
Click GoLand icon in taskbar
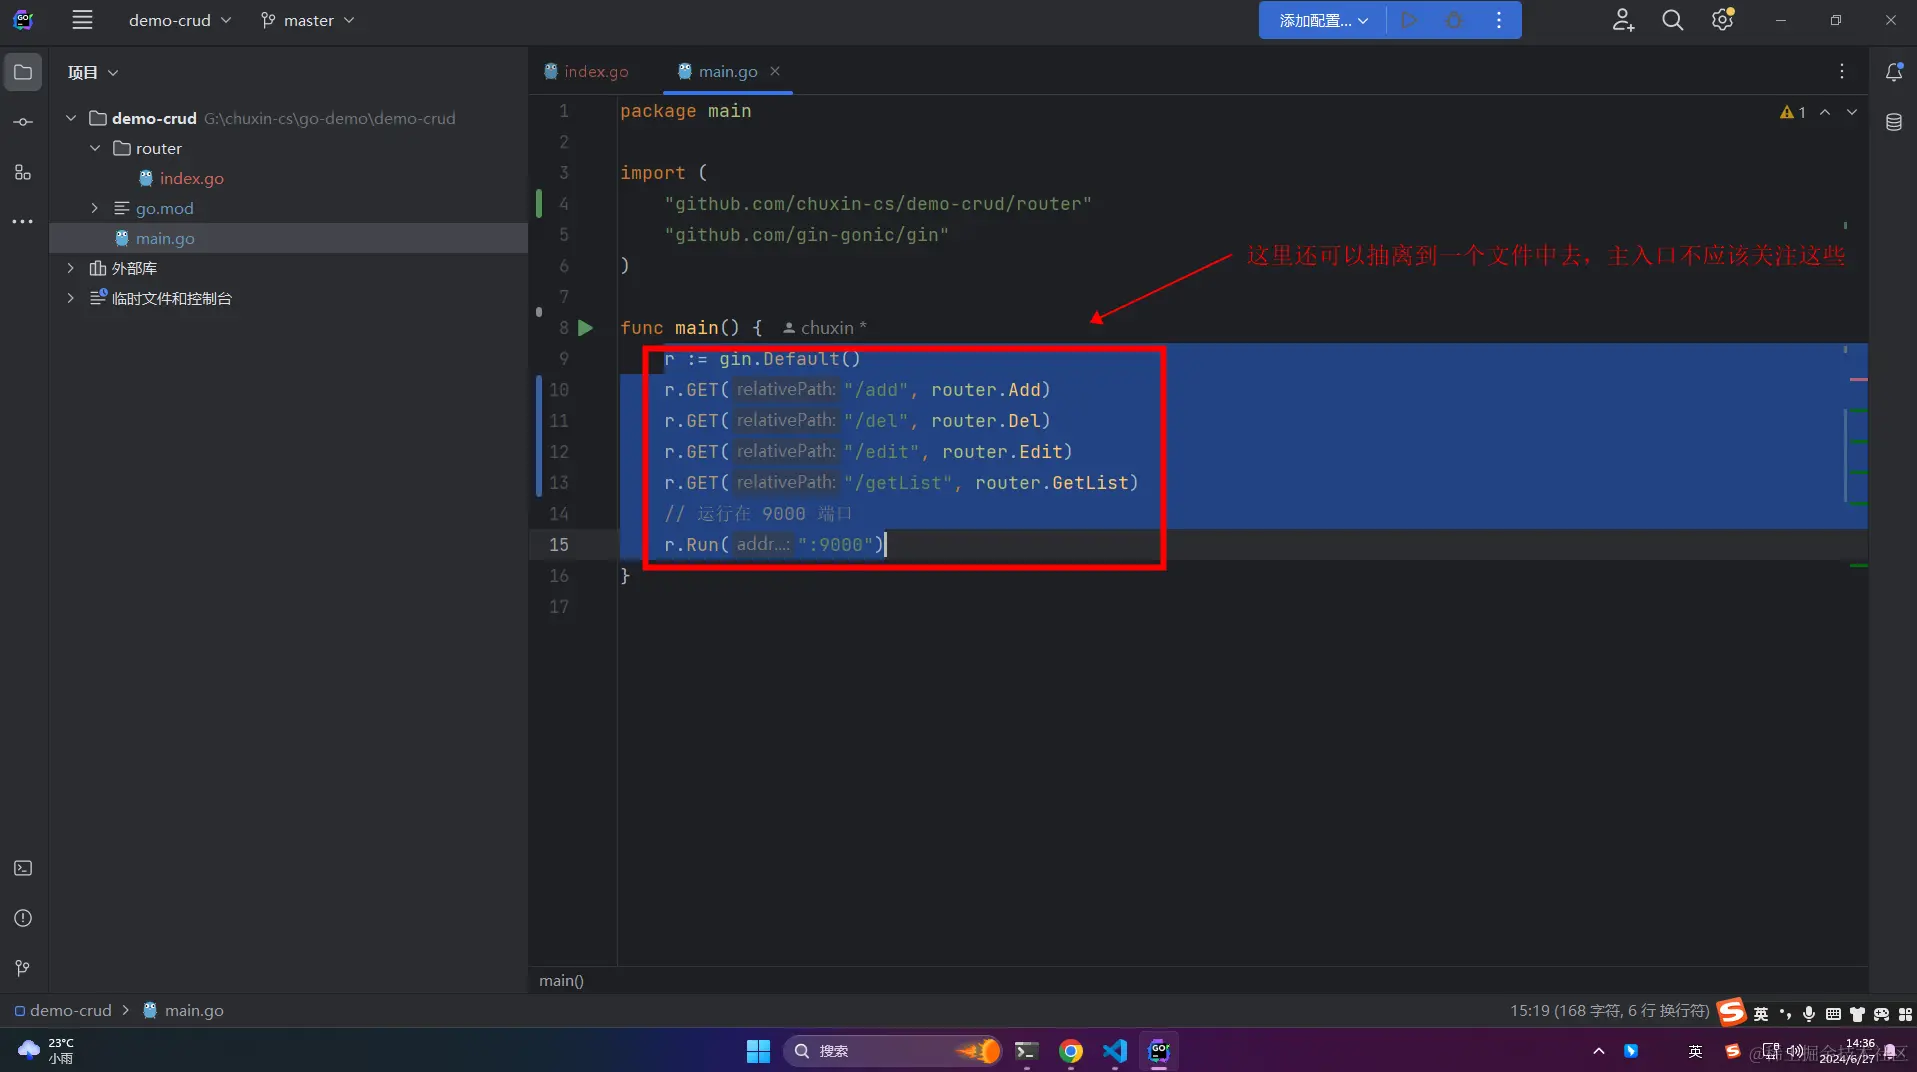coord(1159,1051)
